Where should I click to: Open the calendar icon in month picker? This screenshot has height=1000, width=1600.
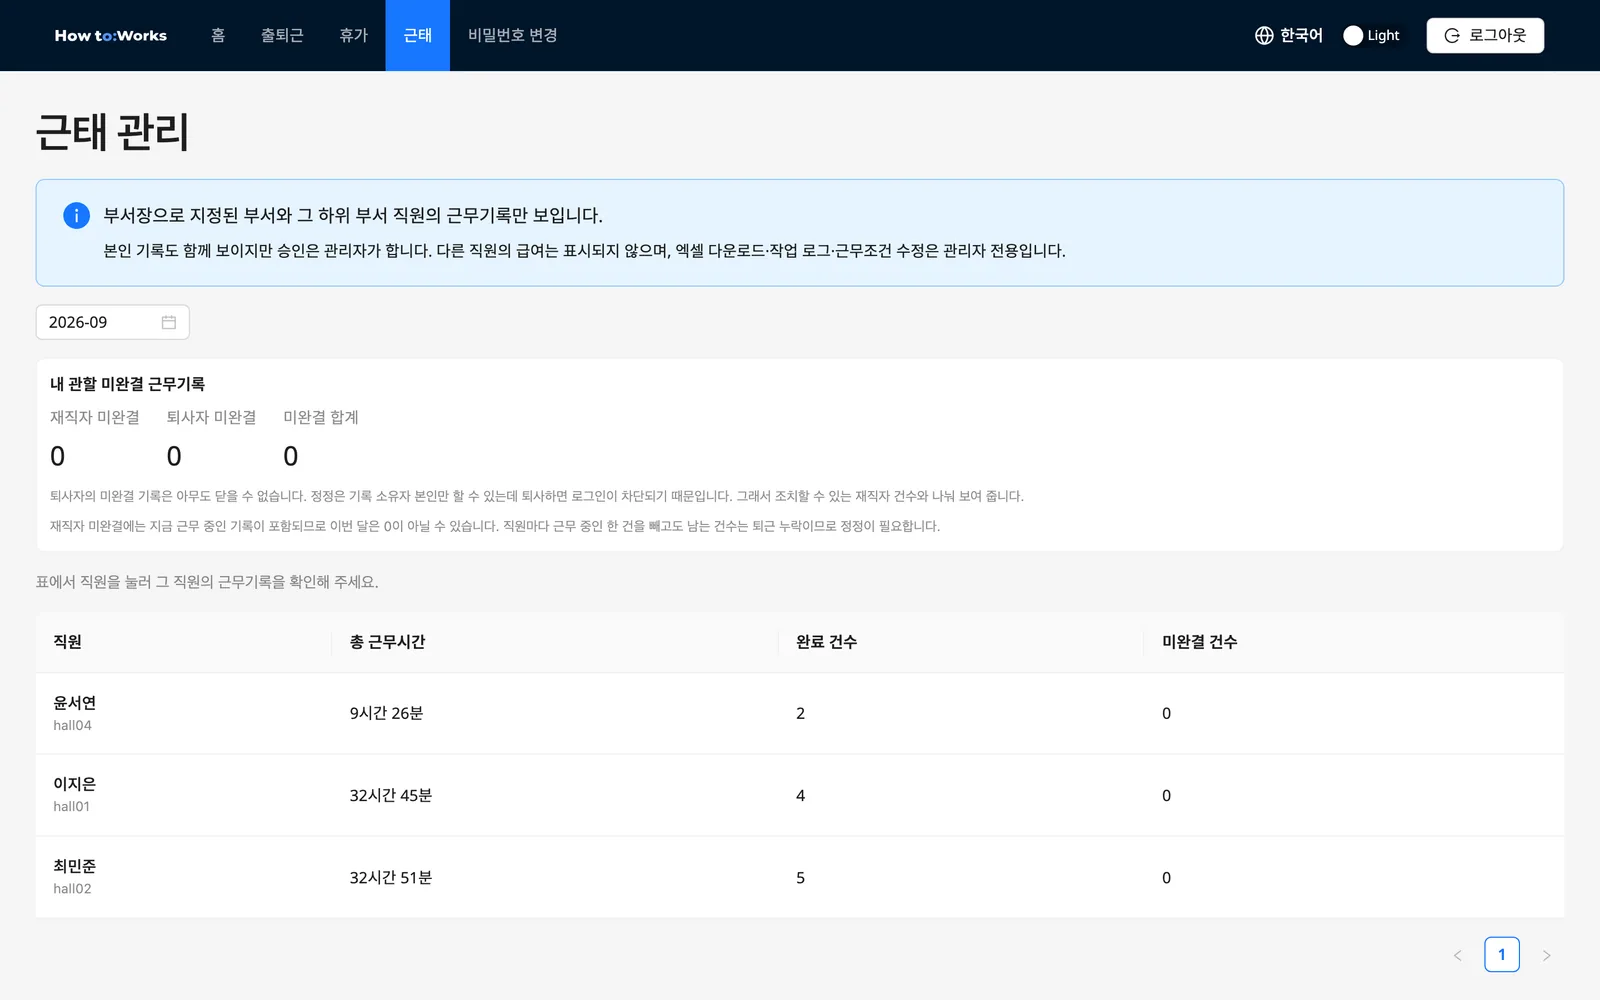click(x=169, y=322)
